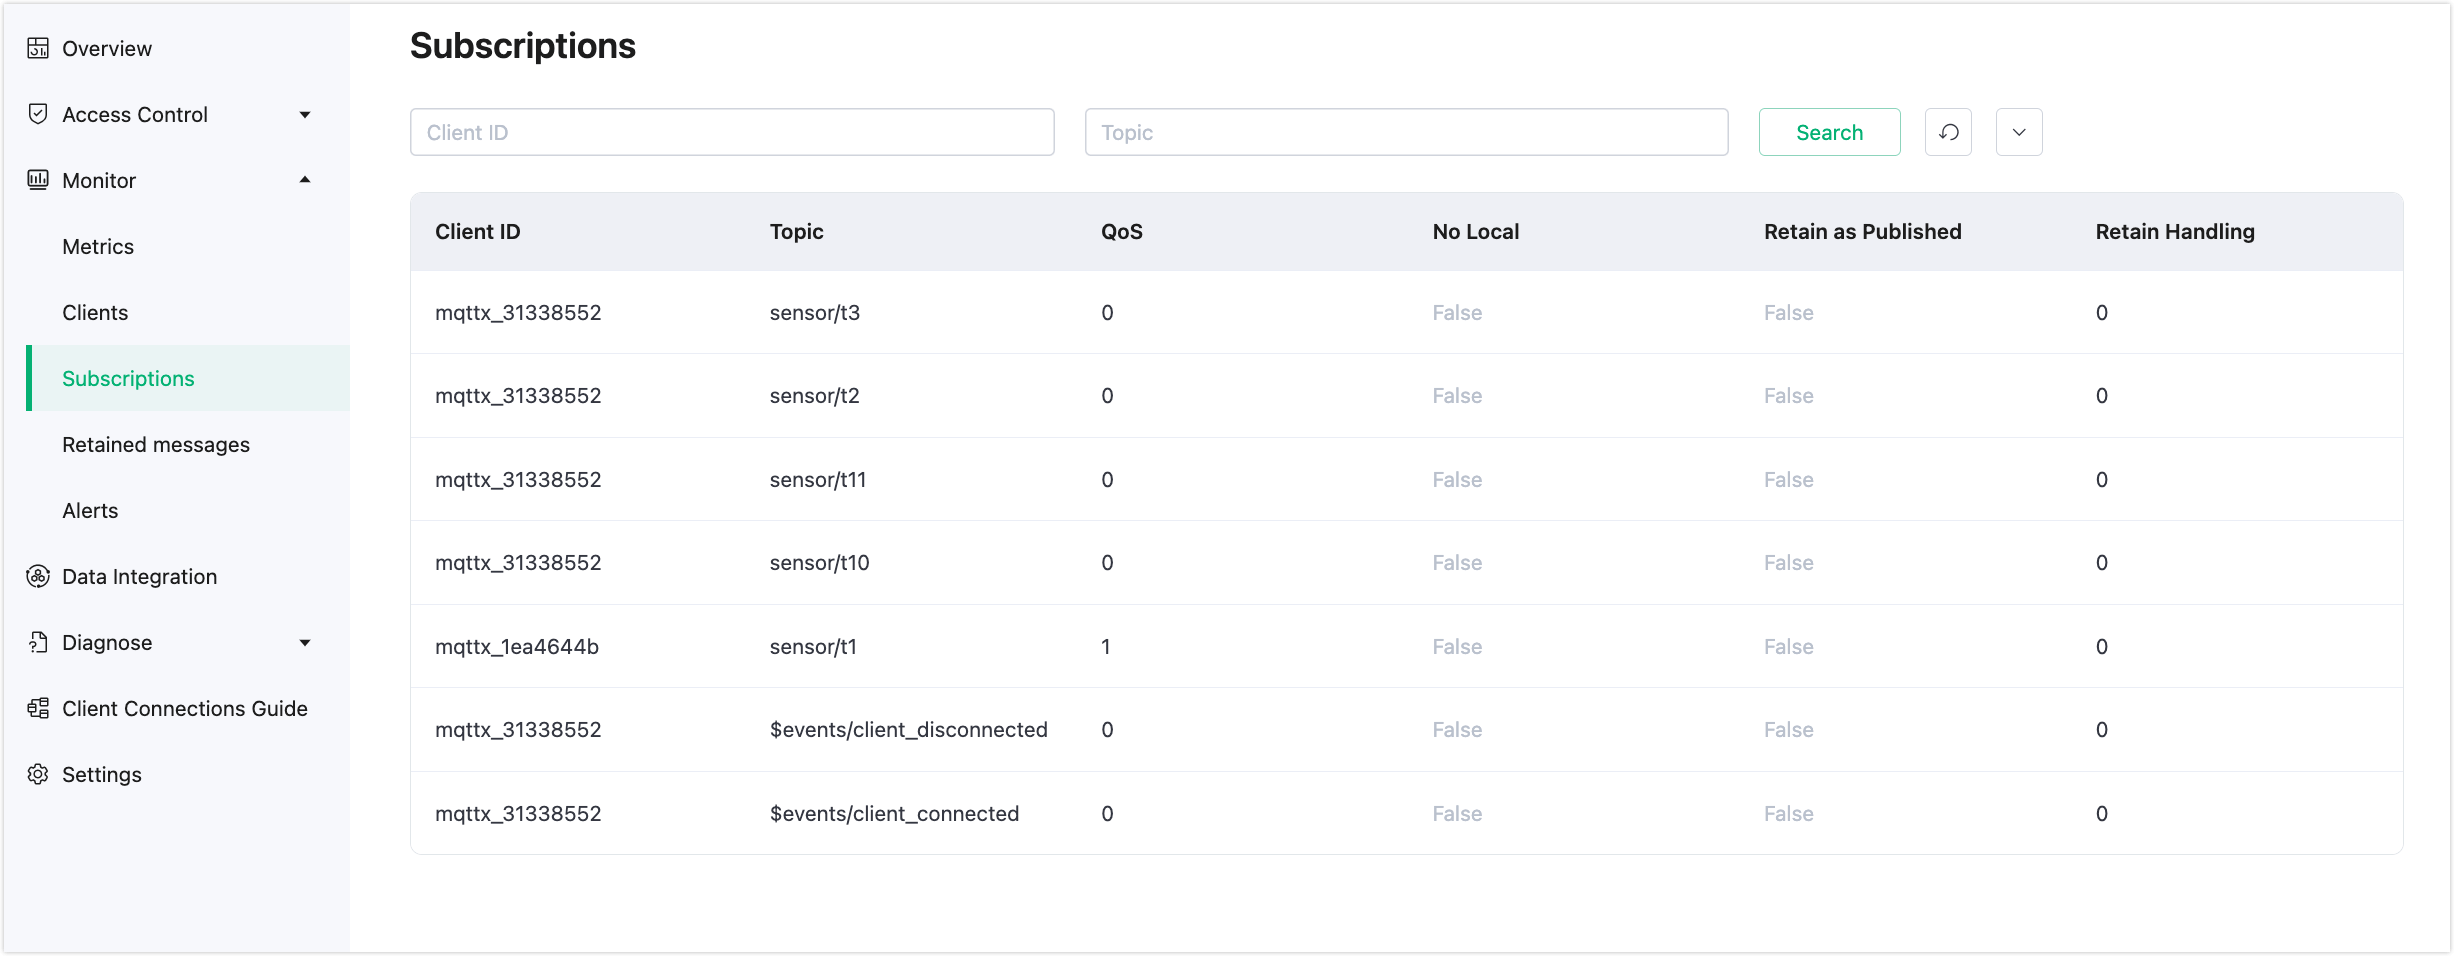The width and height of the screenshot is (2454, 956).
Task: Click the Data Integration icon
Action: tap(38, 576)
